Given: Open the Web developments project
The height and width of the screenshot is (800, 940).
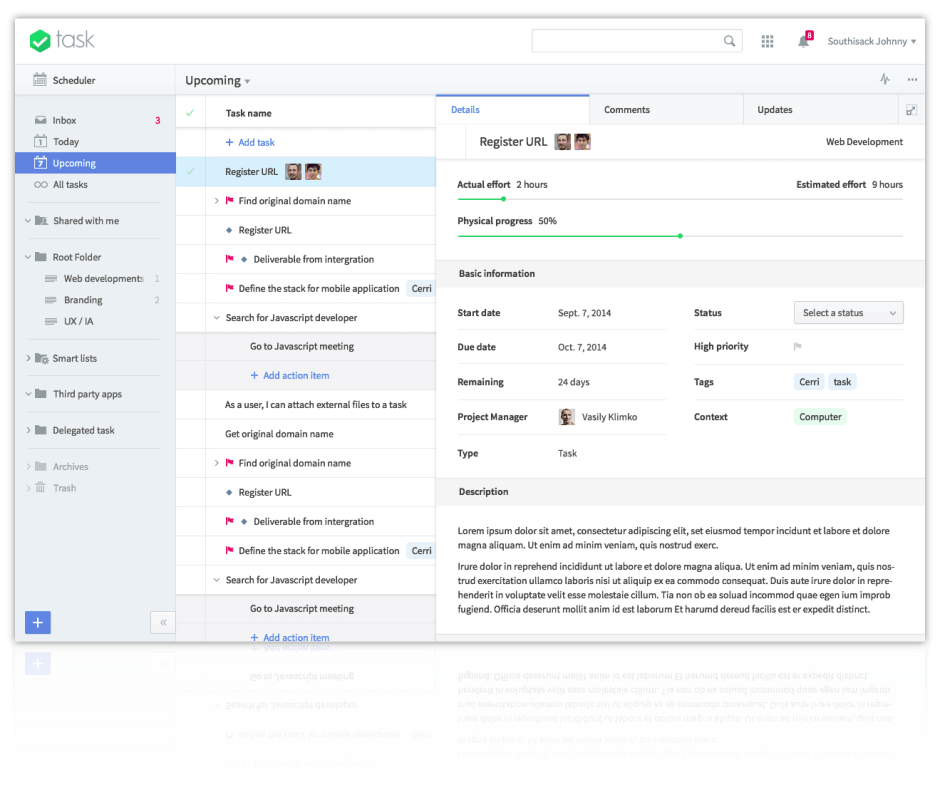Looking at the screenshot, I should click(102, 278).
